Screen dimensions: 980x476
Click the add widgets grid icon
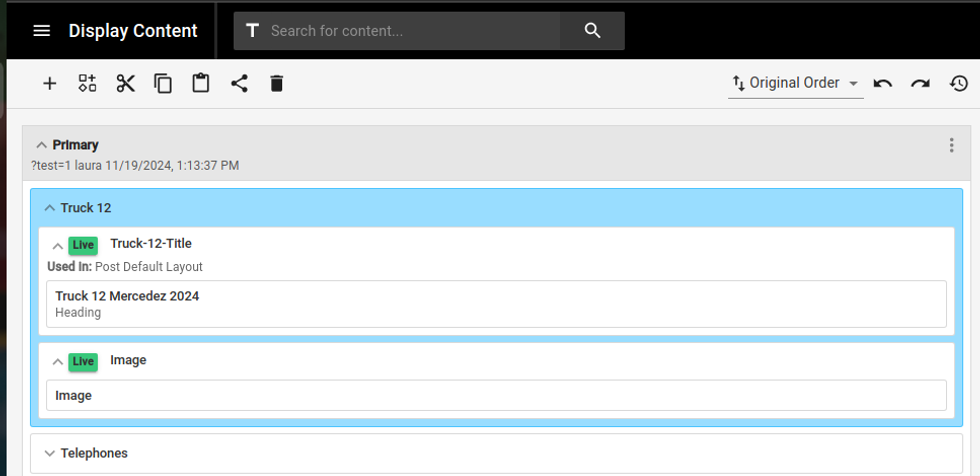tap(87, 84)
